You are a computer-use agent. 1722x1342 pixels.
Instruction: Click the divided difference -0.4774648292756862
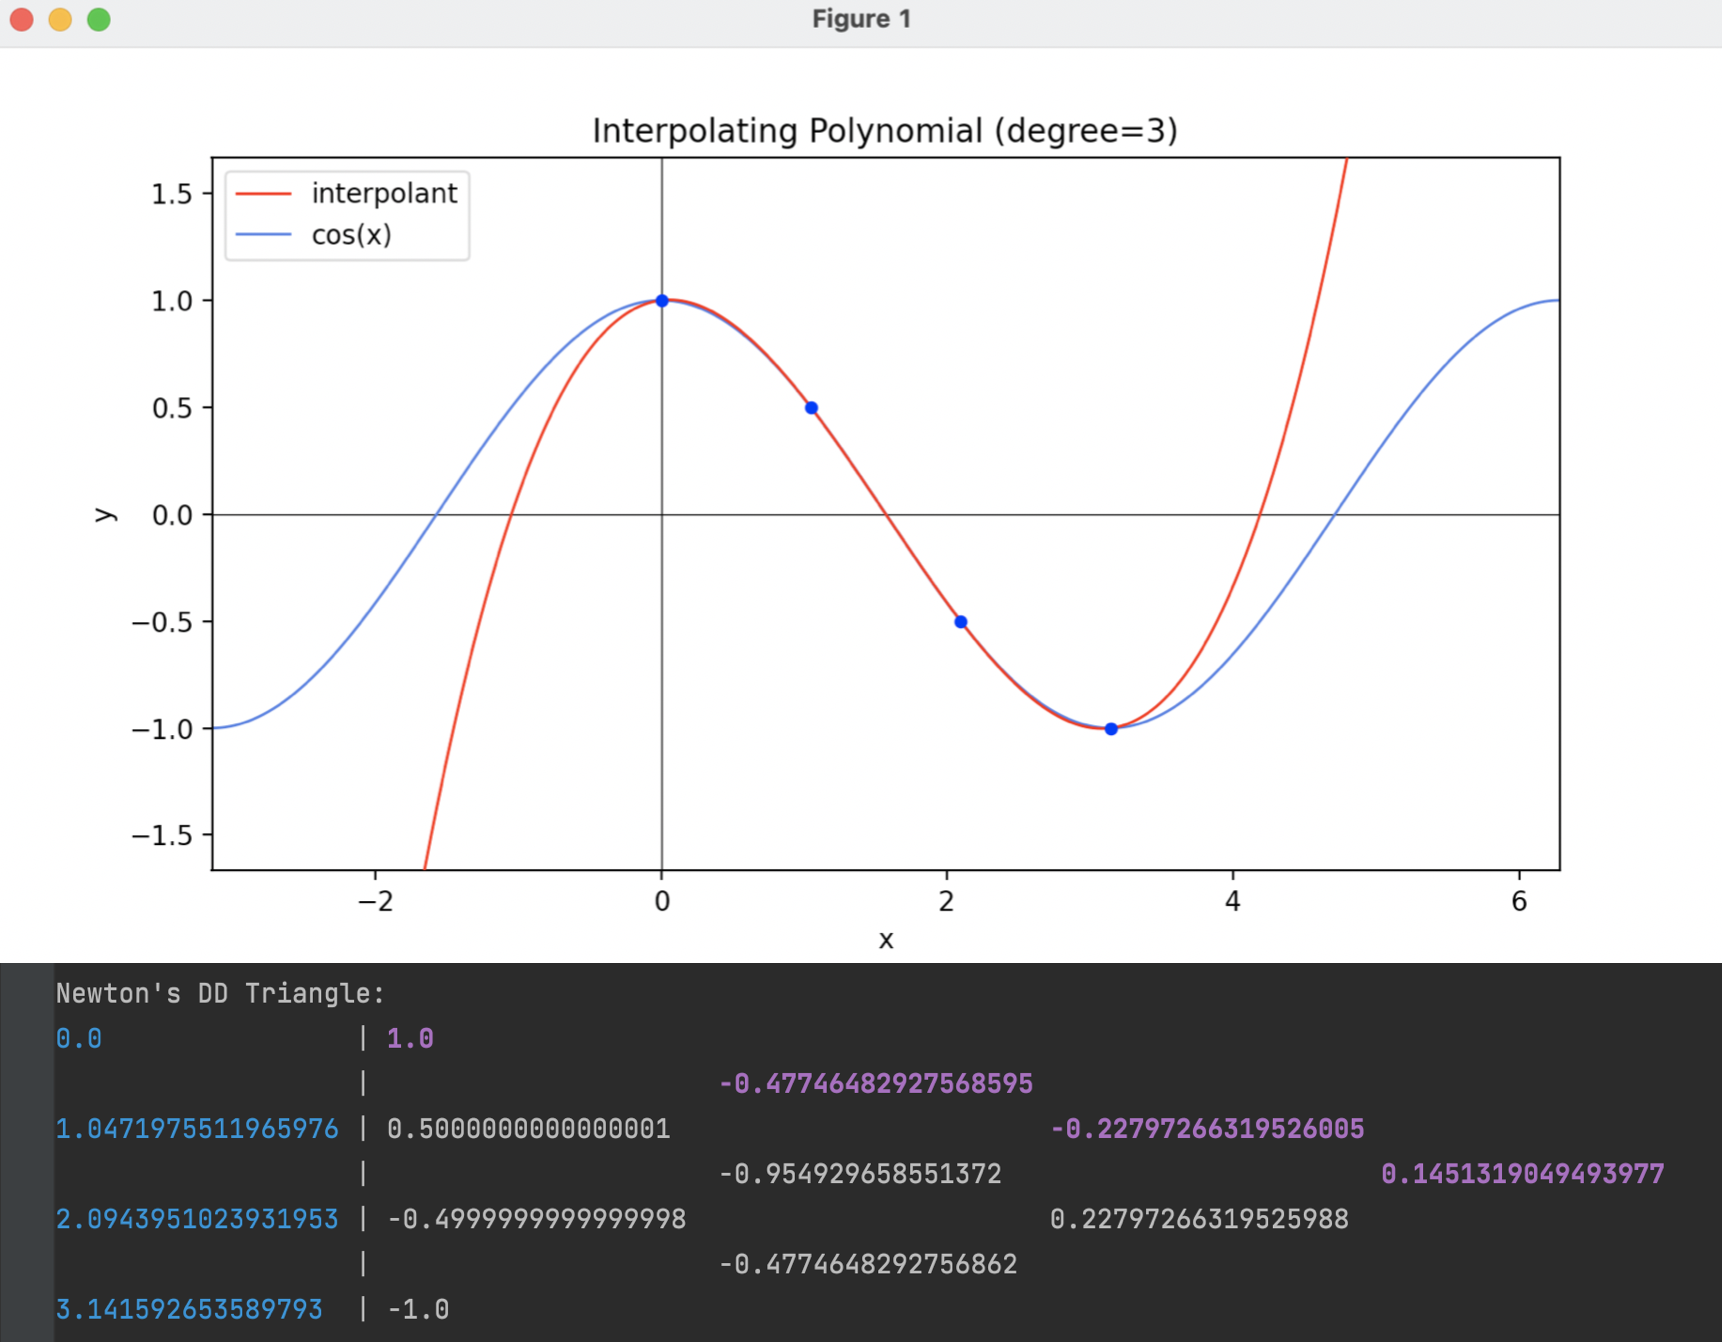tap(868, 1264)
